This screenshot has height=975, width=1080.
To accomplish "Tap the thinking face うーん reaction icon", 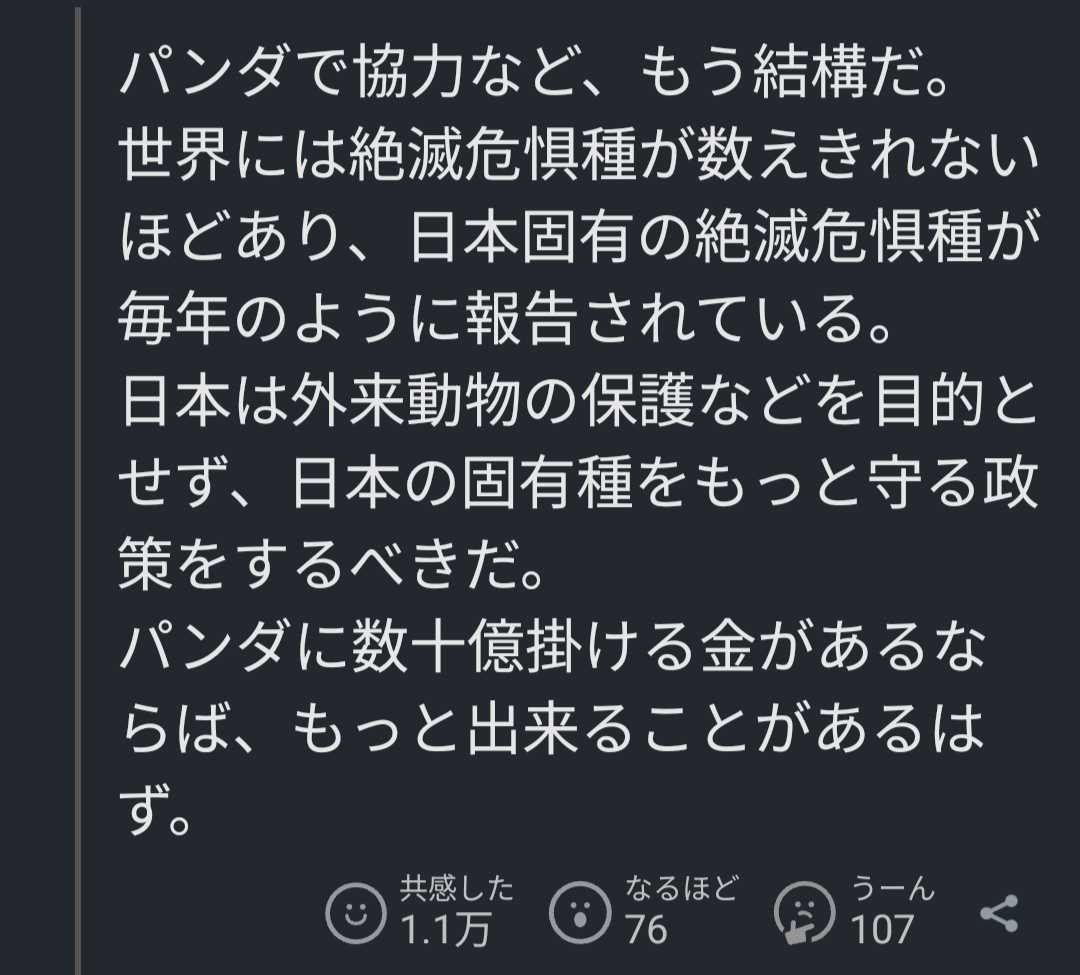I will [x=804, y=912].
